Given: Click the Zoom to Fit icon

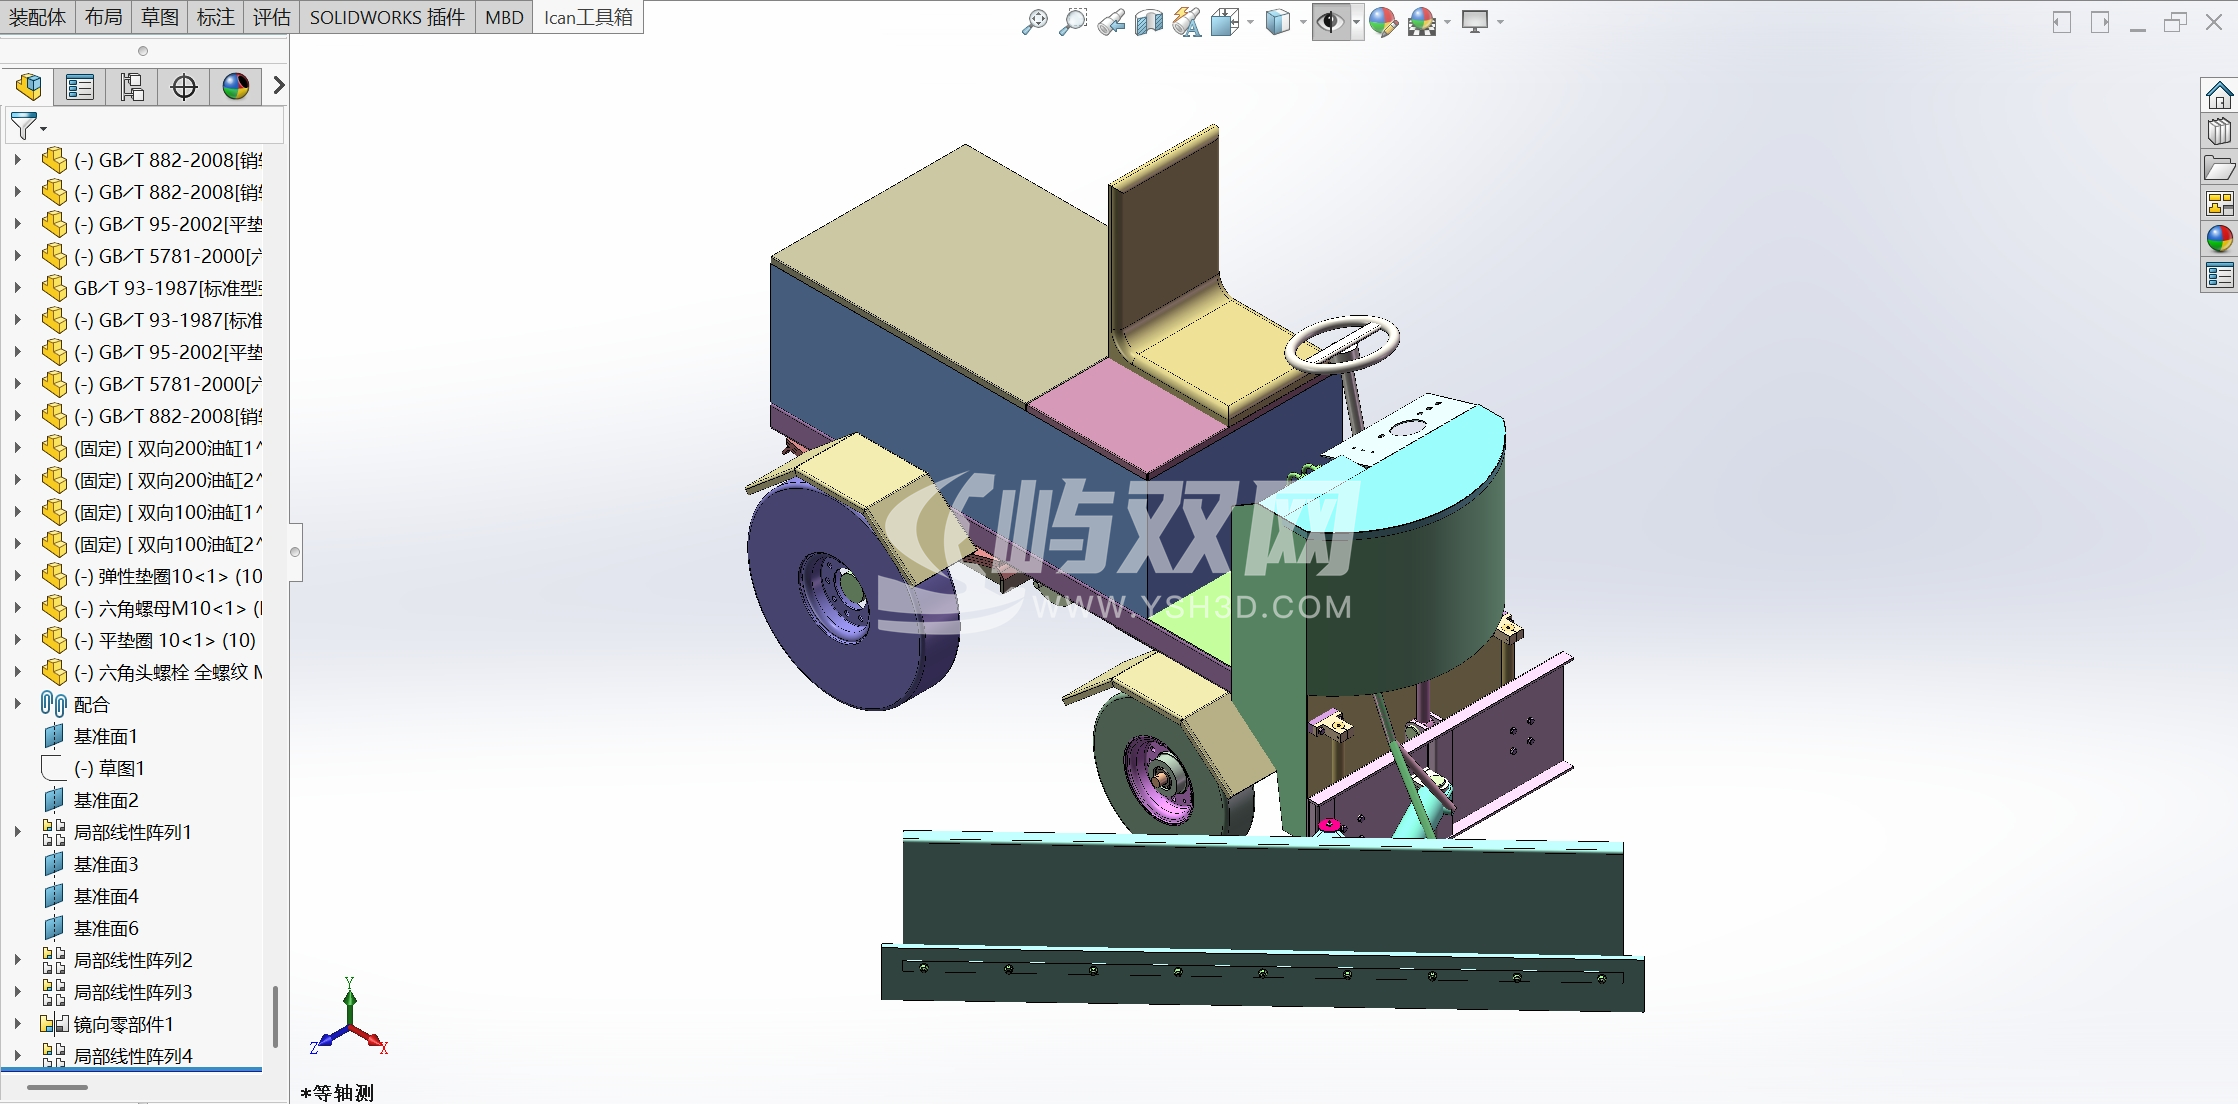Looking at the screenshot, I should 1034,22.
